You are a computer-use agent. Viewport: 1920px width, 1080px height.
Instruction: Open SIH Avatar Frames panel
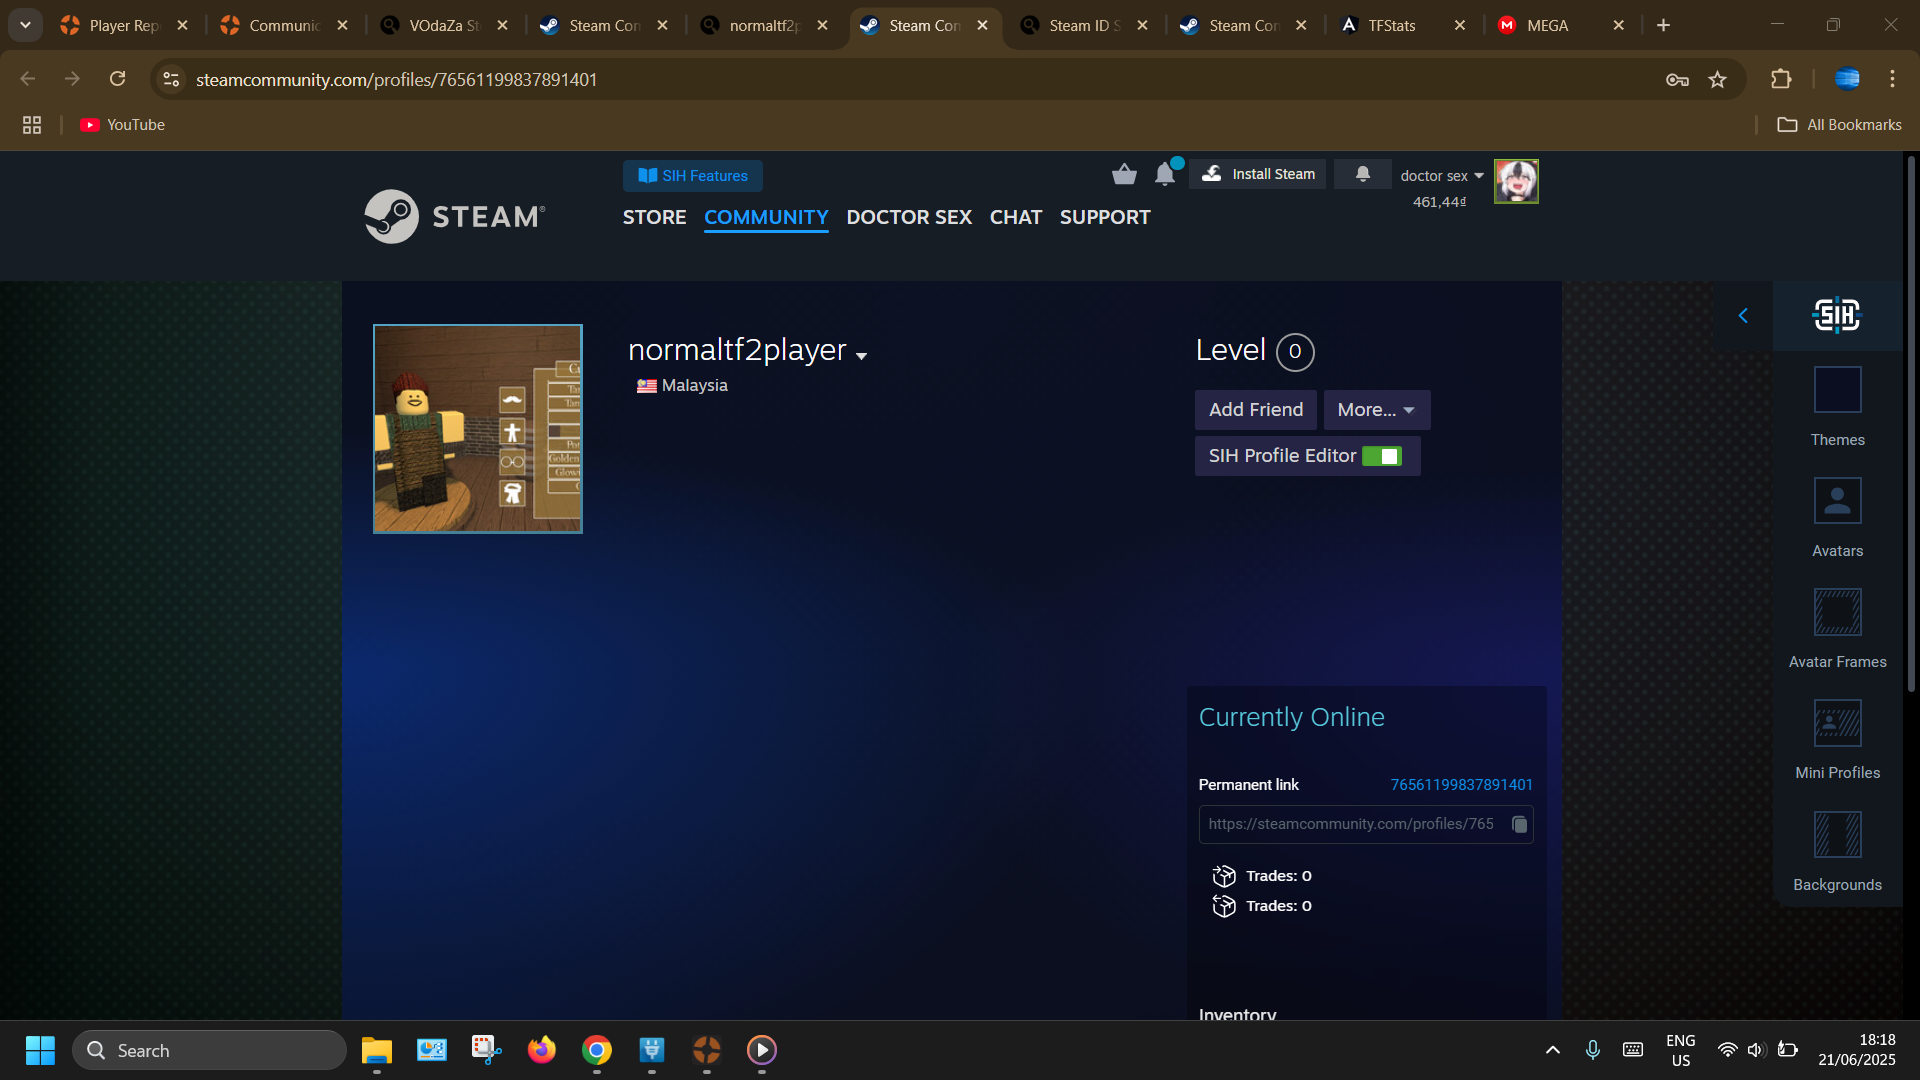[x=1837, y=629]
